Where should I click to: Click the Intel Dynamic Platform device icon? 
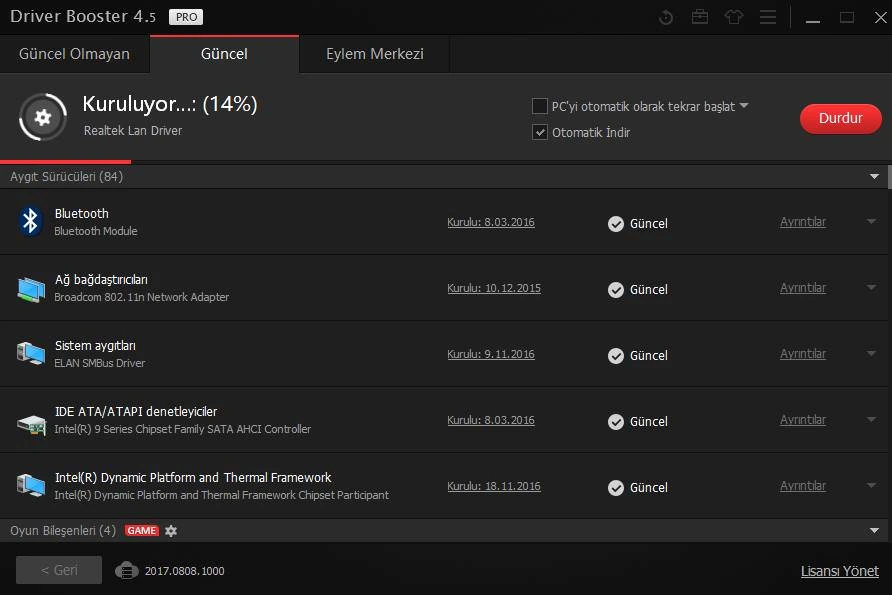(x=31, y=485)
